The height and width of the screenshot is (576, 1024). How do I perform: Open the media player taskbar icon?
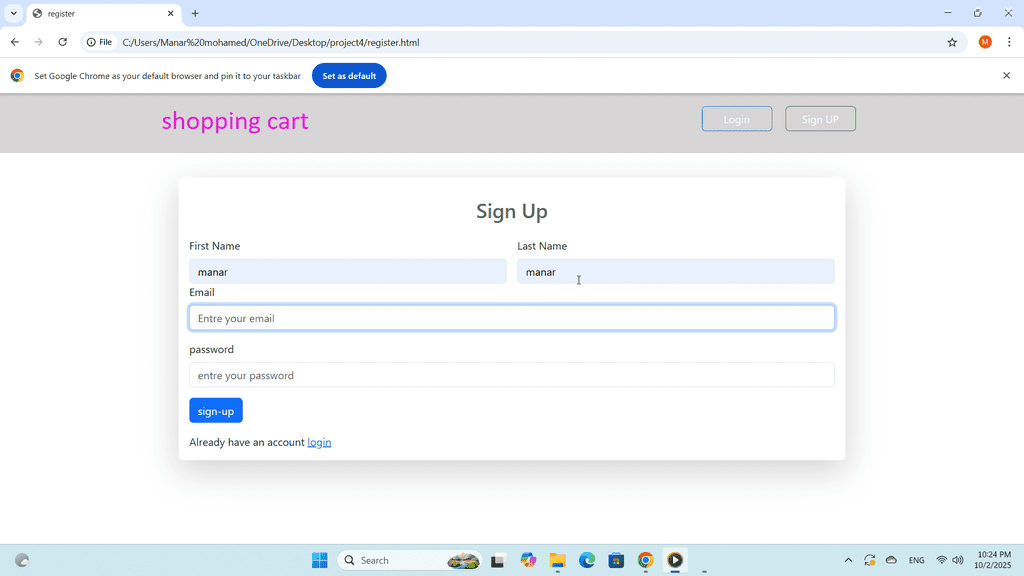[x=675, y=560]
